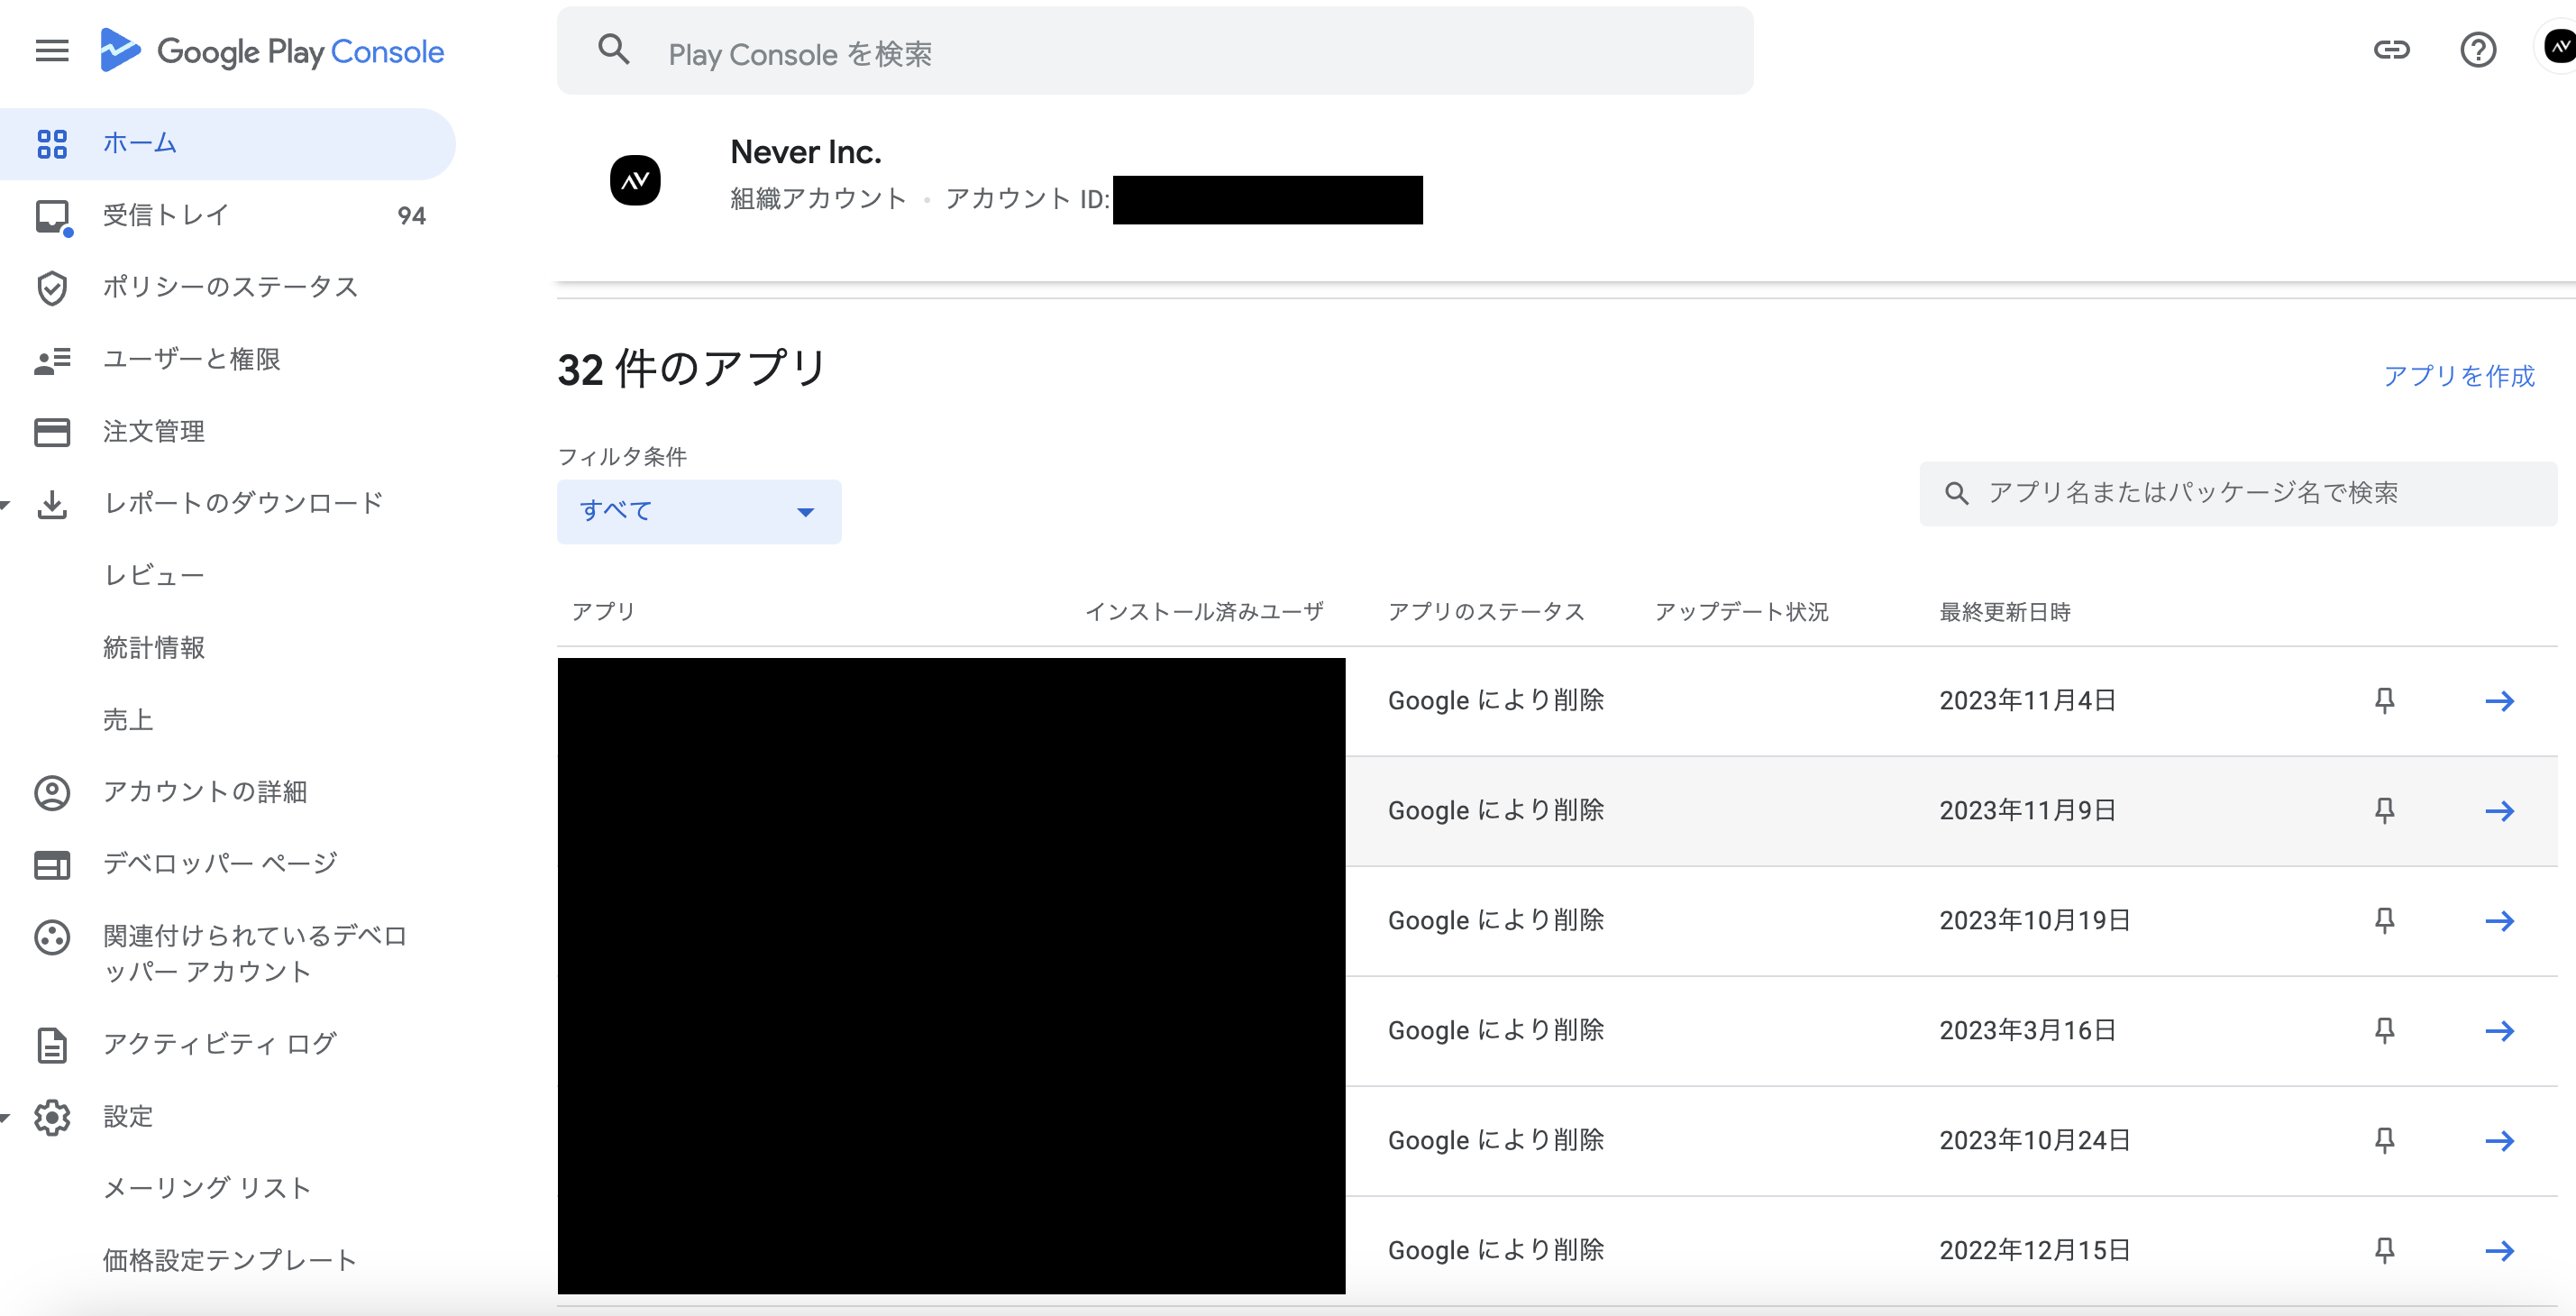Open ユーザーと権限 menu item
2576x1316 pixels.
[192, 360]
